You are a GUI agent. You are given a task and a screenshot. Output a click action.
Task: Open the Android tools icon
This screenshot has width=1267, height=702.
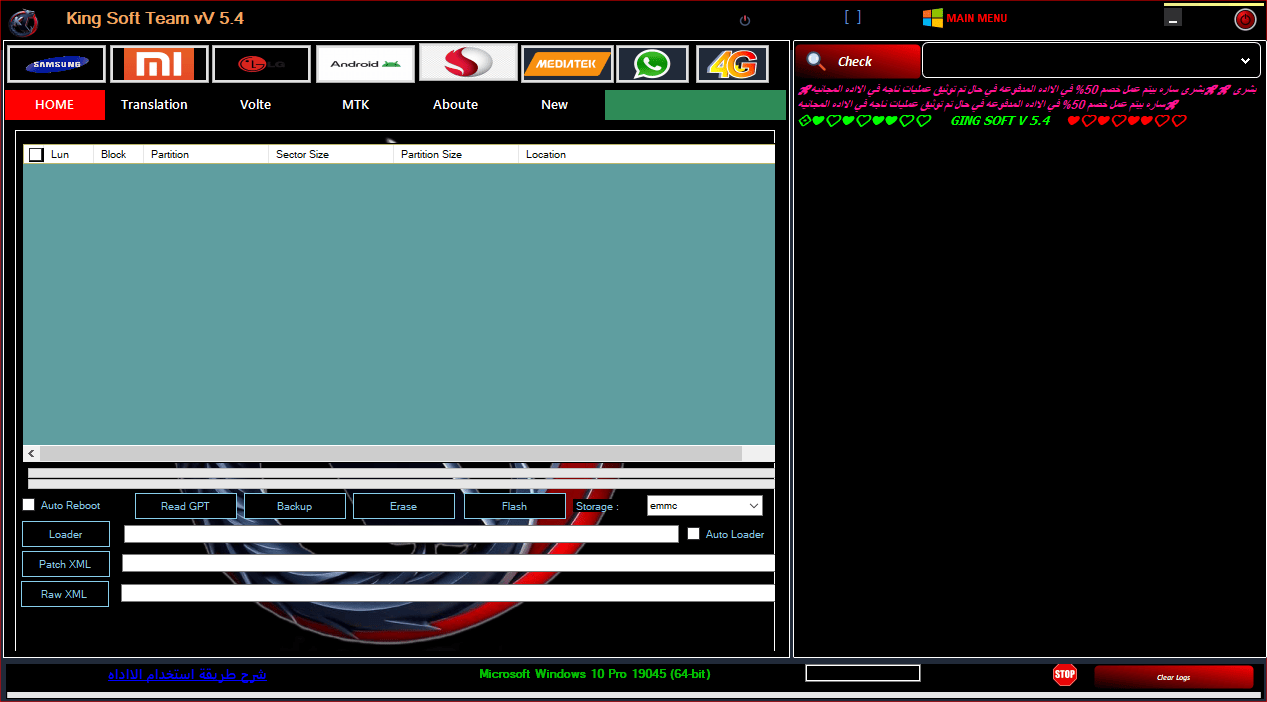pyautogui.click(x=365, y=64)
